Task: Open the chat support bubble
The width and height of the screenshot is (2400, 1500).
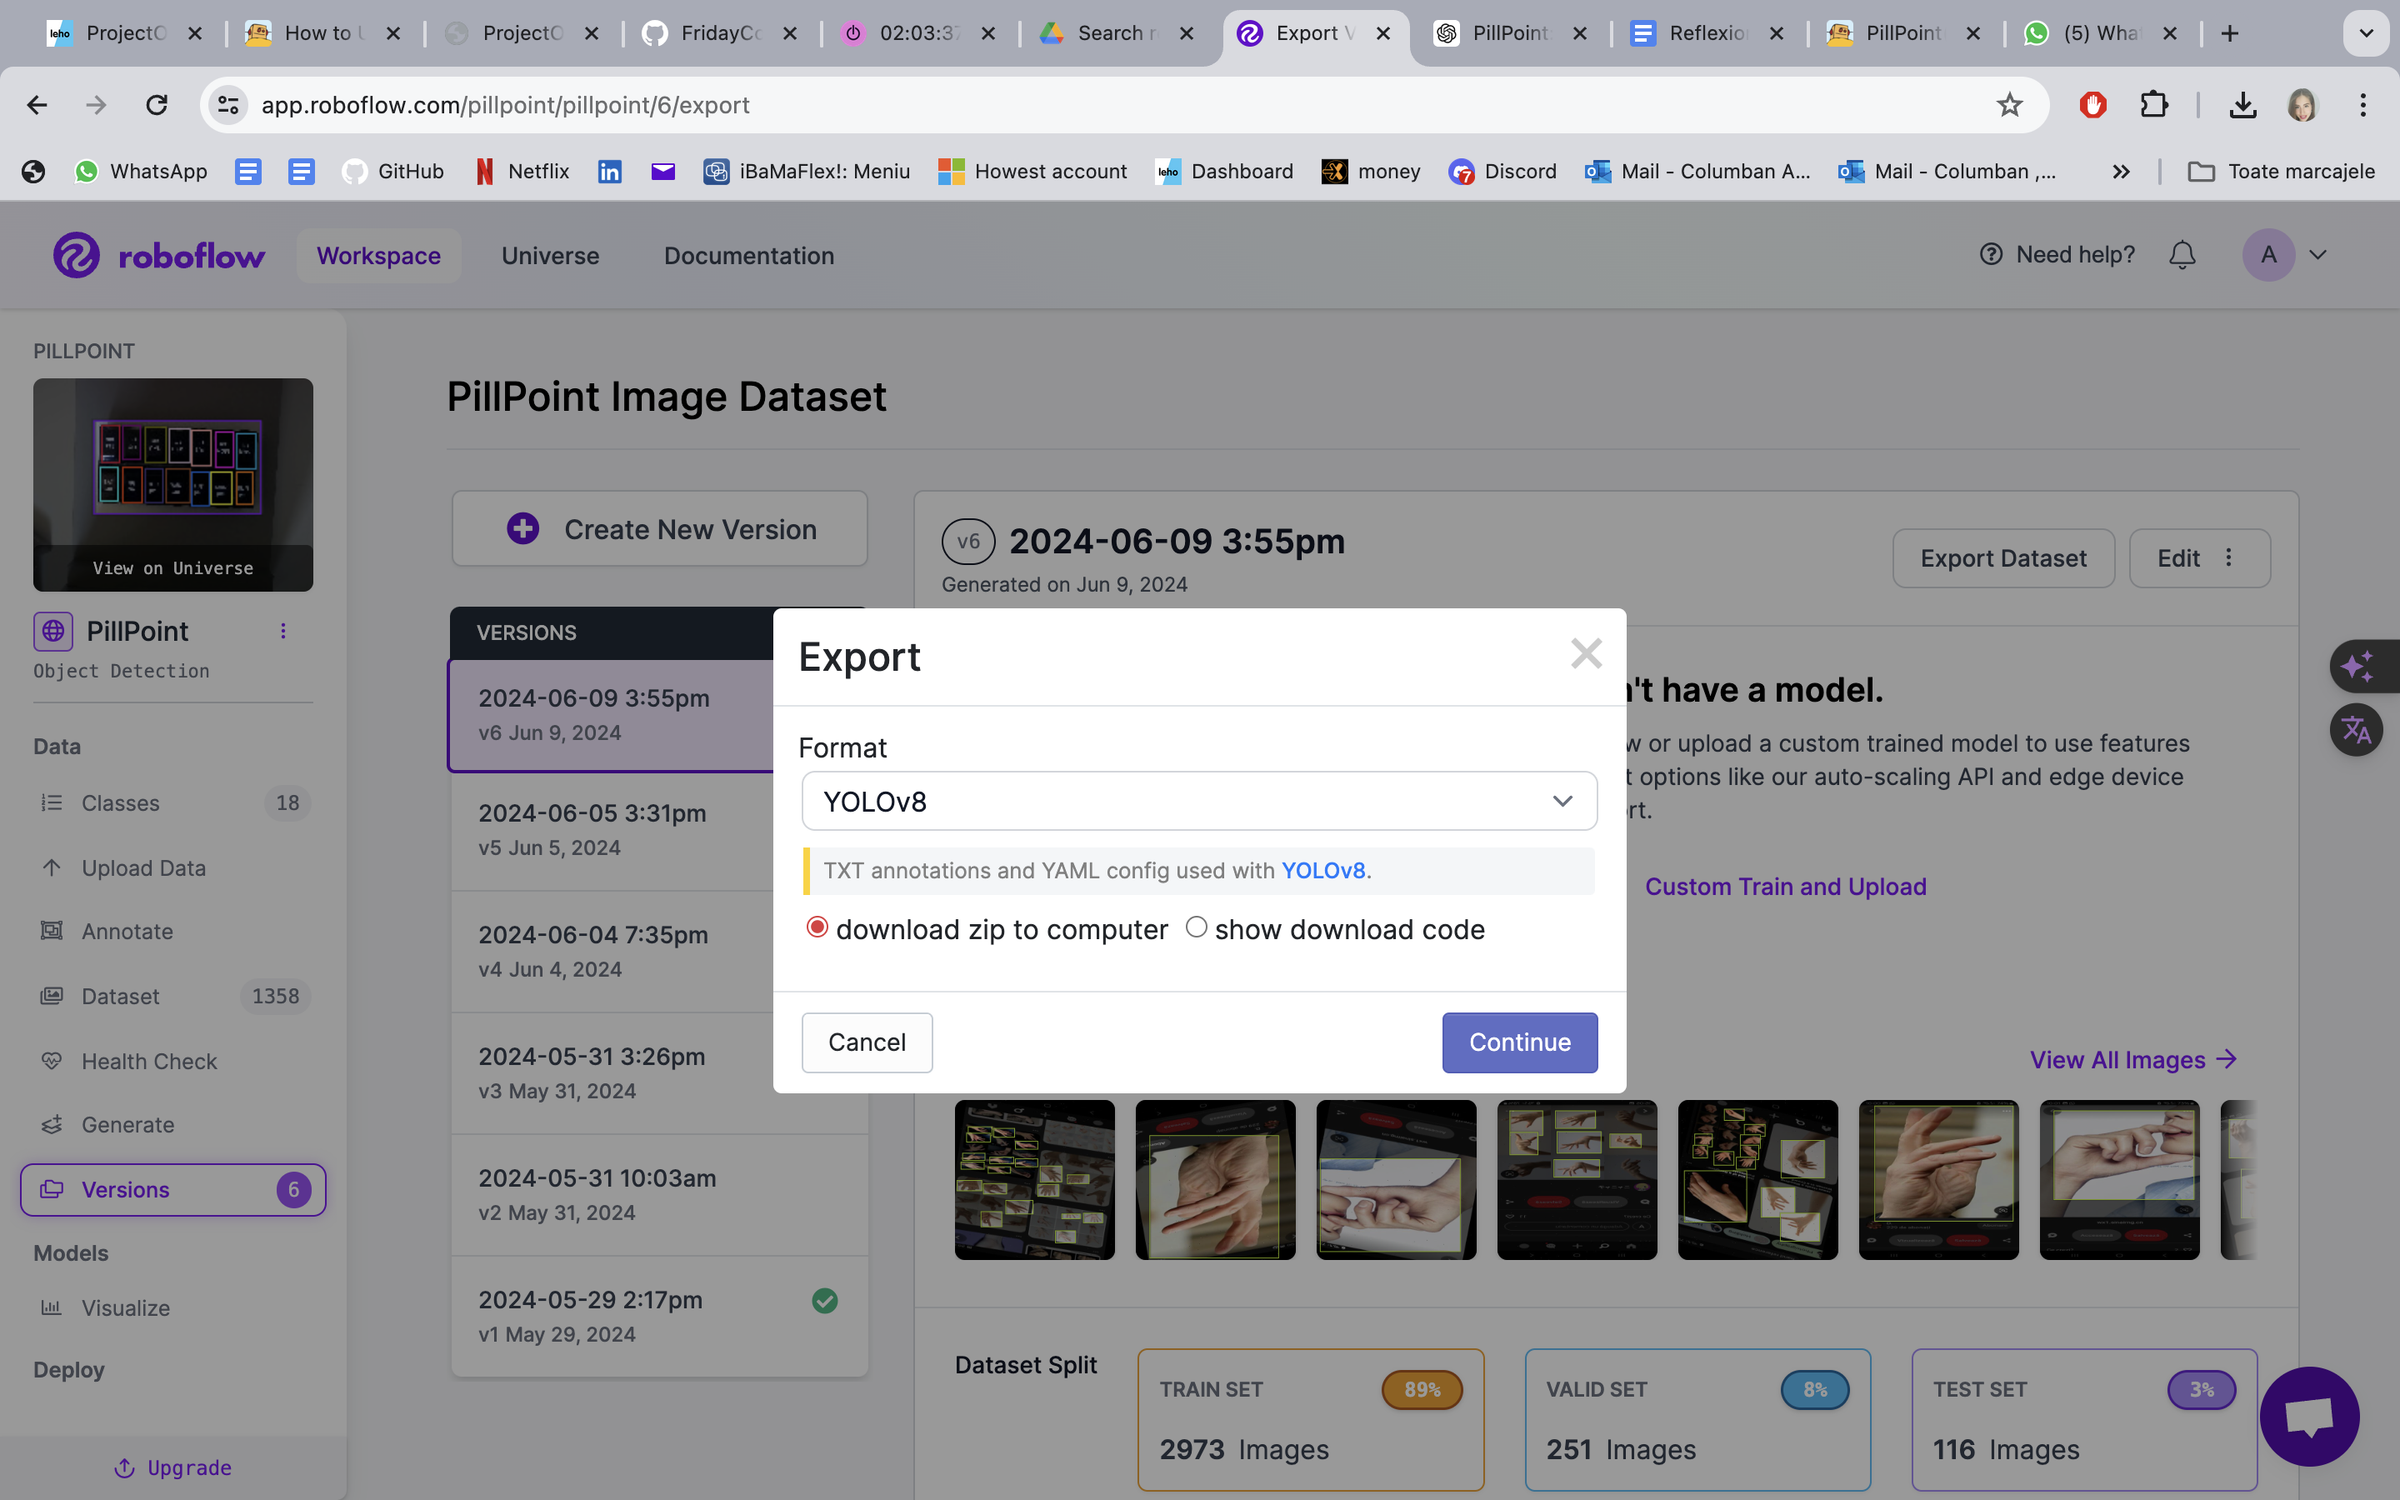Action: click(2308, 1417)
